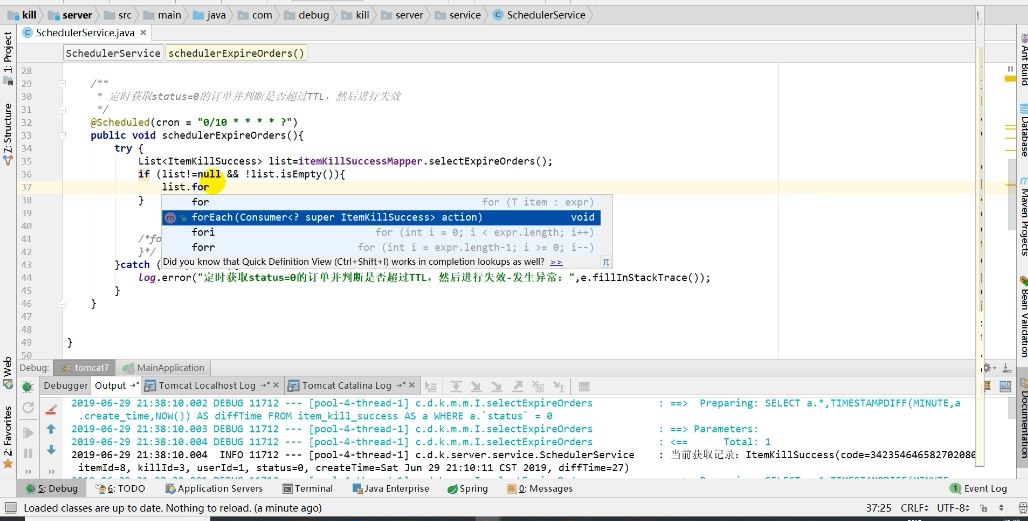
Task: Open the Application Servers tool window
Action: pos(214,489)
